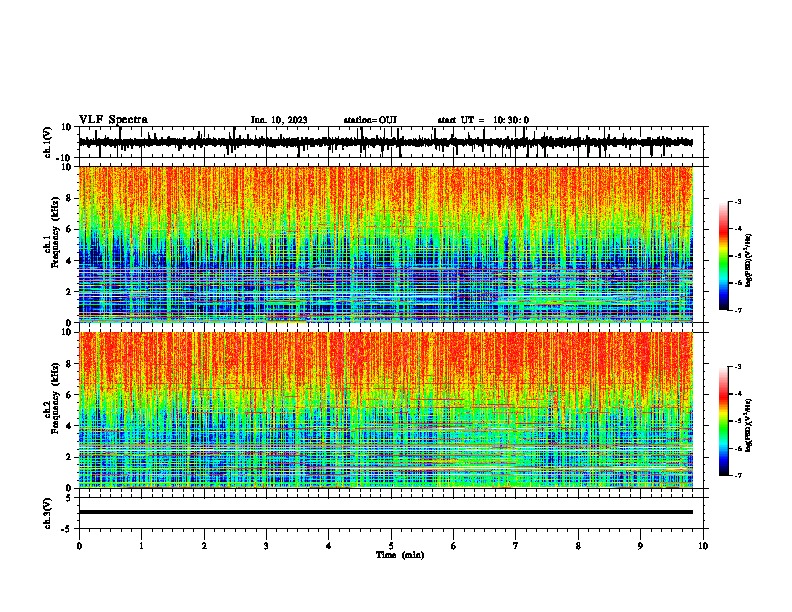Click the "station=OUJ" header text

click(x=370, y=120)
